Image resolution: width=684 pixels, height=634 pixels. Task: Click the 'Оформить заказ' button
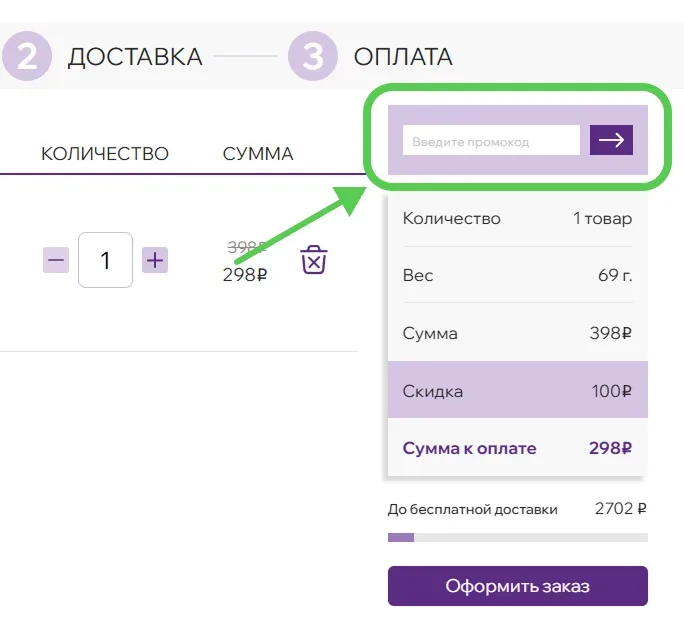(x=518, y=586)
